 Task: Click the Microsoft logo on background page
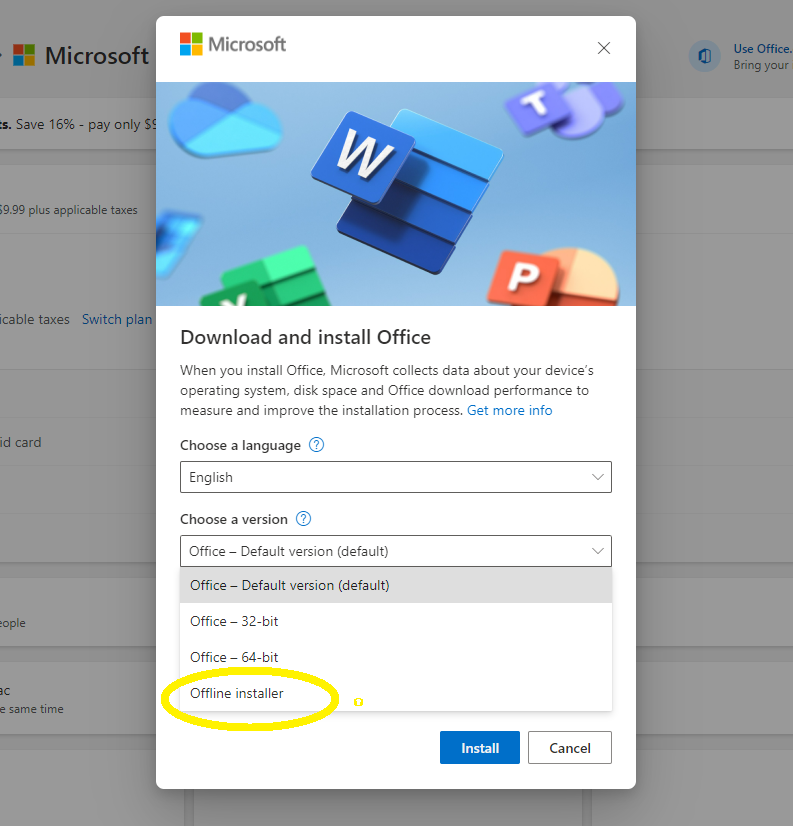(81, 55)
